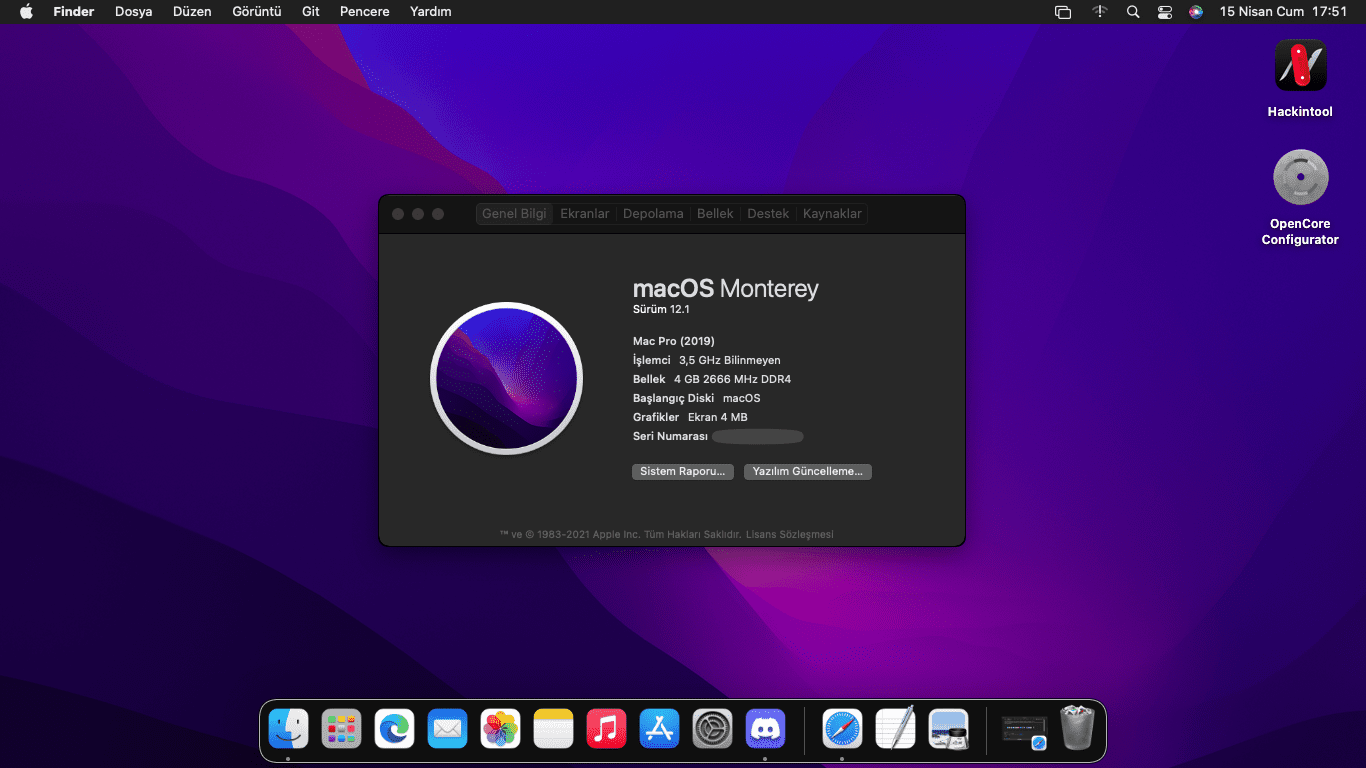Open Microsoft Edge in the dock
This screenshot has height=768, width=1366.
(x=394, y=728)
